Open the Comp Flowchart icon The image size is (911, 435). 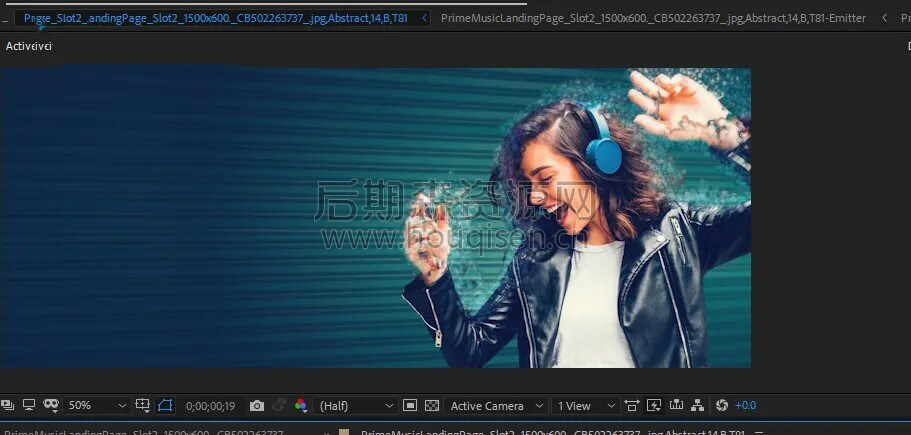697,405
